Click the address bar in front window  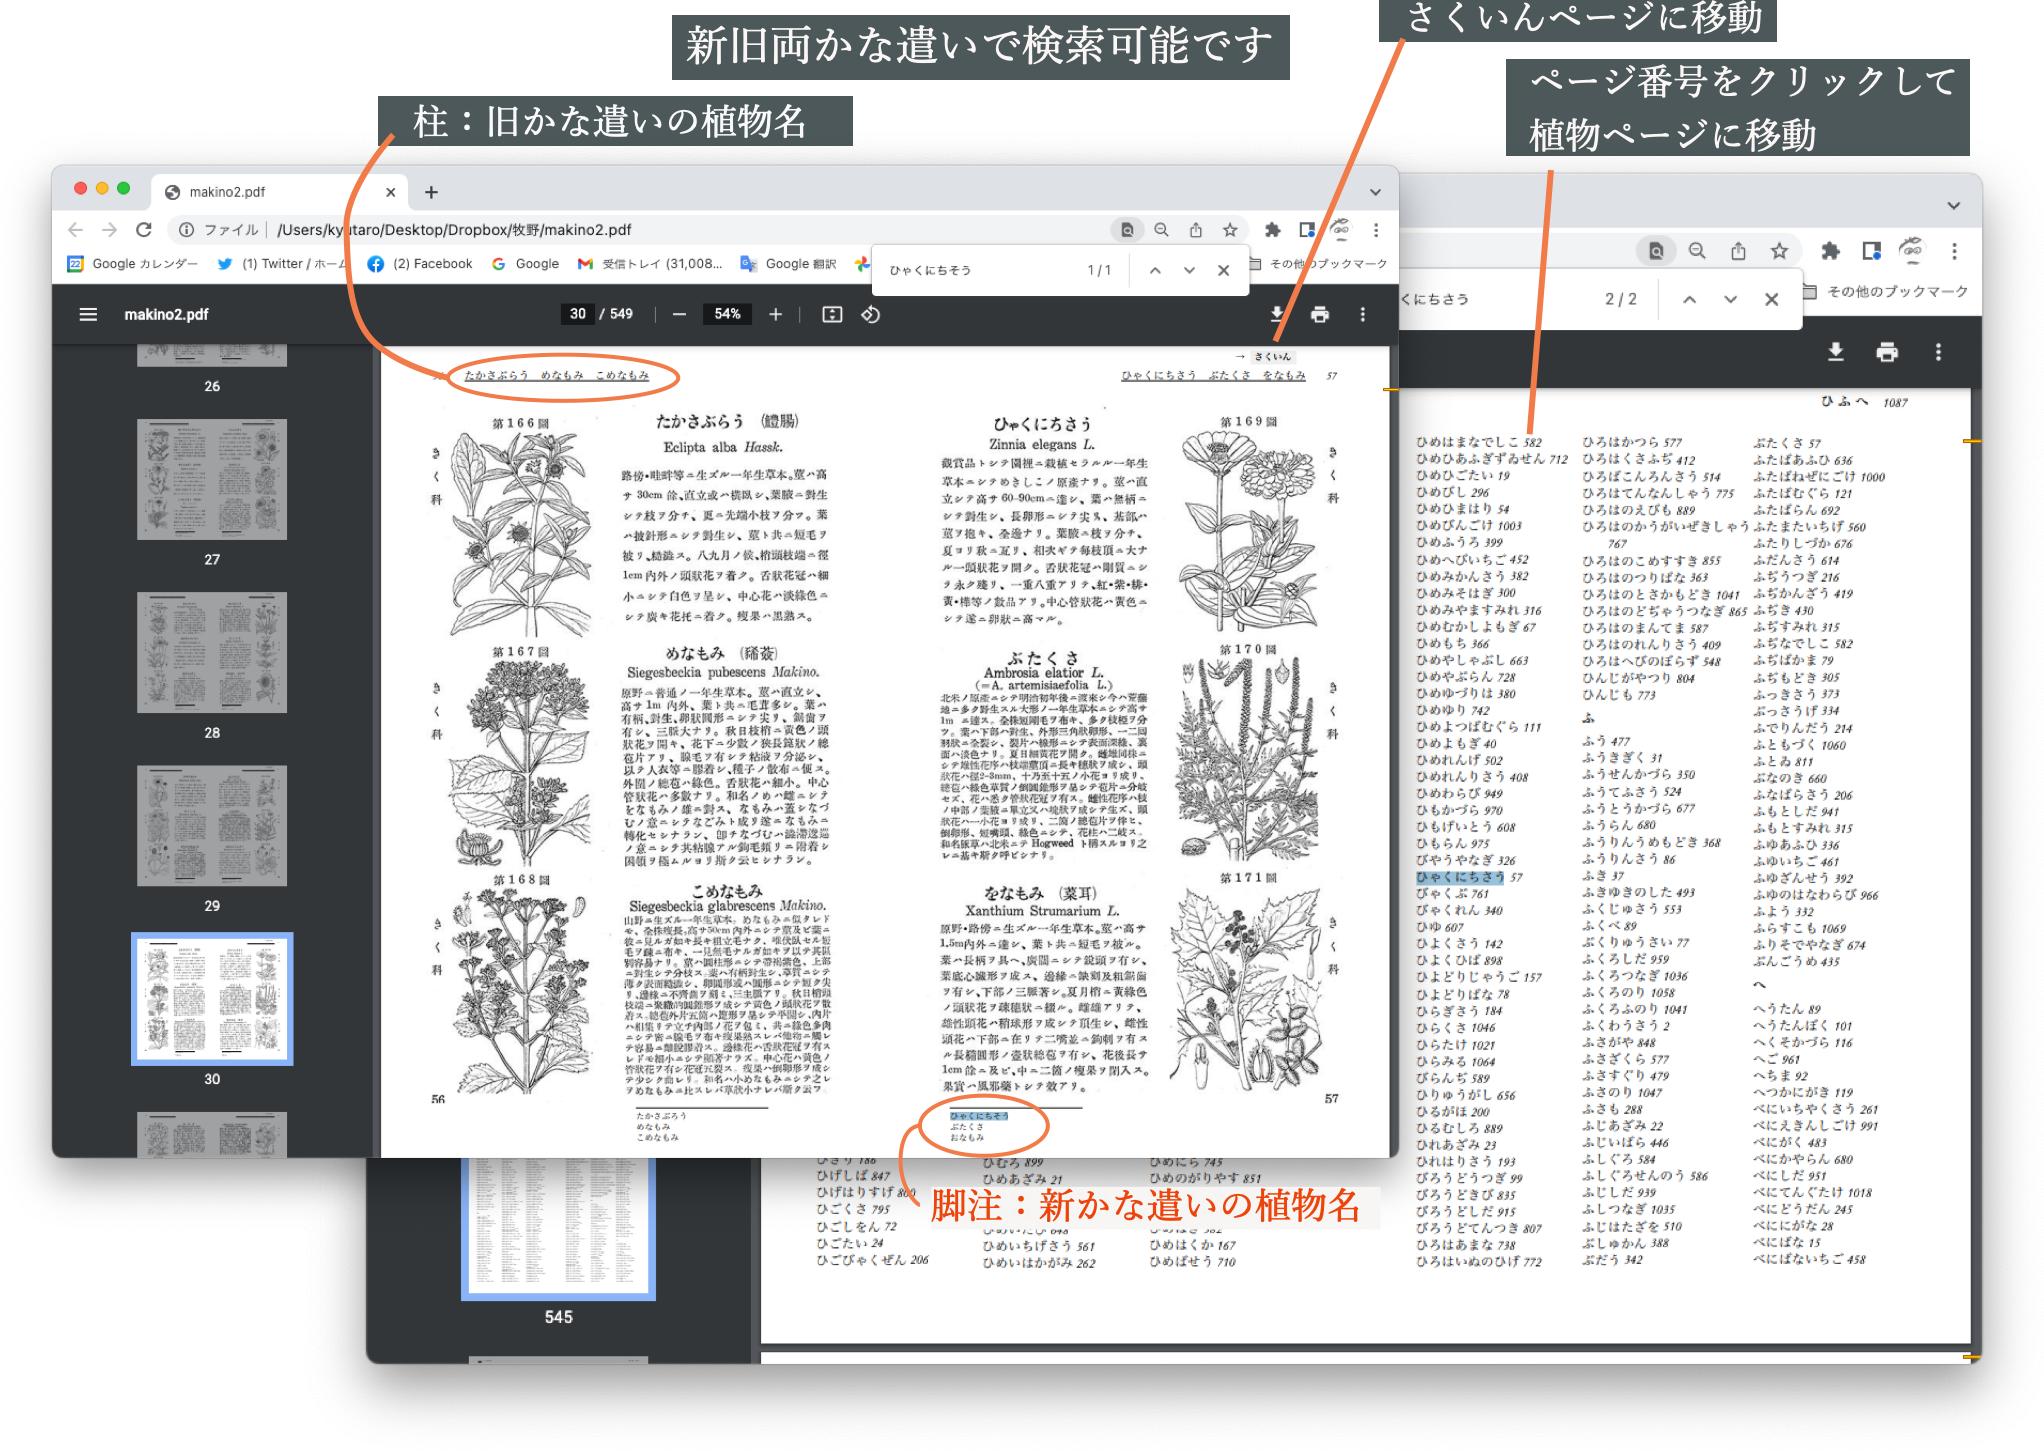point(640,230)
